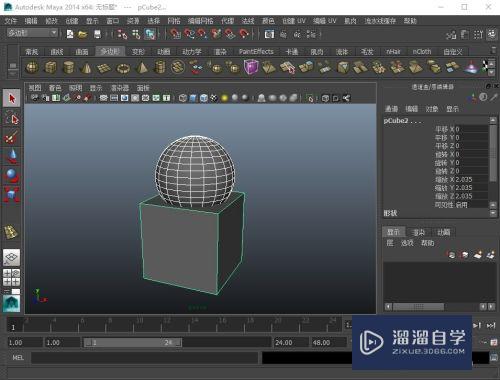This screenshot has height=380, width=500.
Task: Open the Render View icon
Action: tap(269, 34)
